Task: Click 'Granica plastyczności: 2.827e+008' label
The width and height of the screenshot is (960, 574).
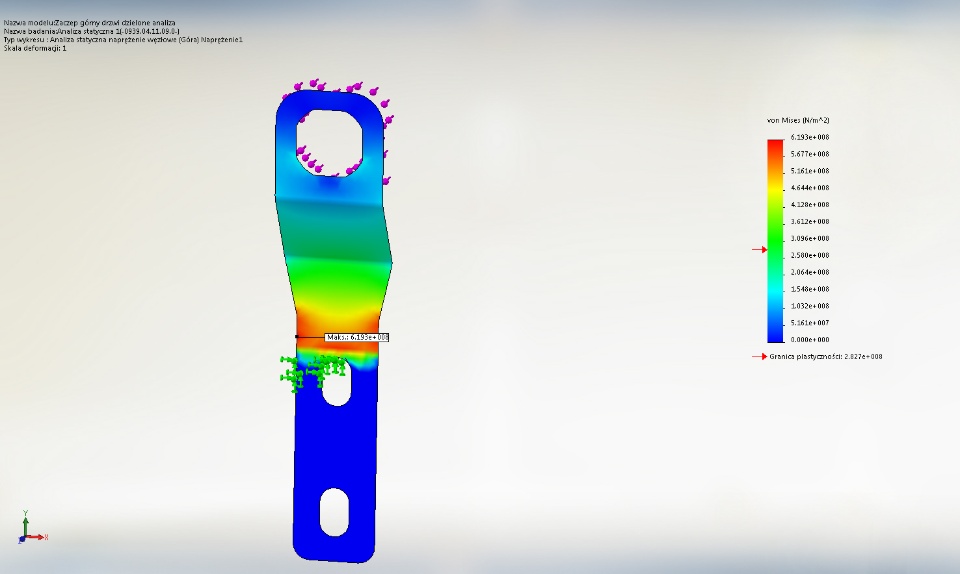Action: pyautogui.click(x=825, y=357)
